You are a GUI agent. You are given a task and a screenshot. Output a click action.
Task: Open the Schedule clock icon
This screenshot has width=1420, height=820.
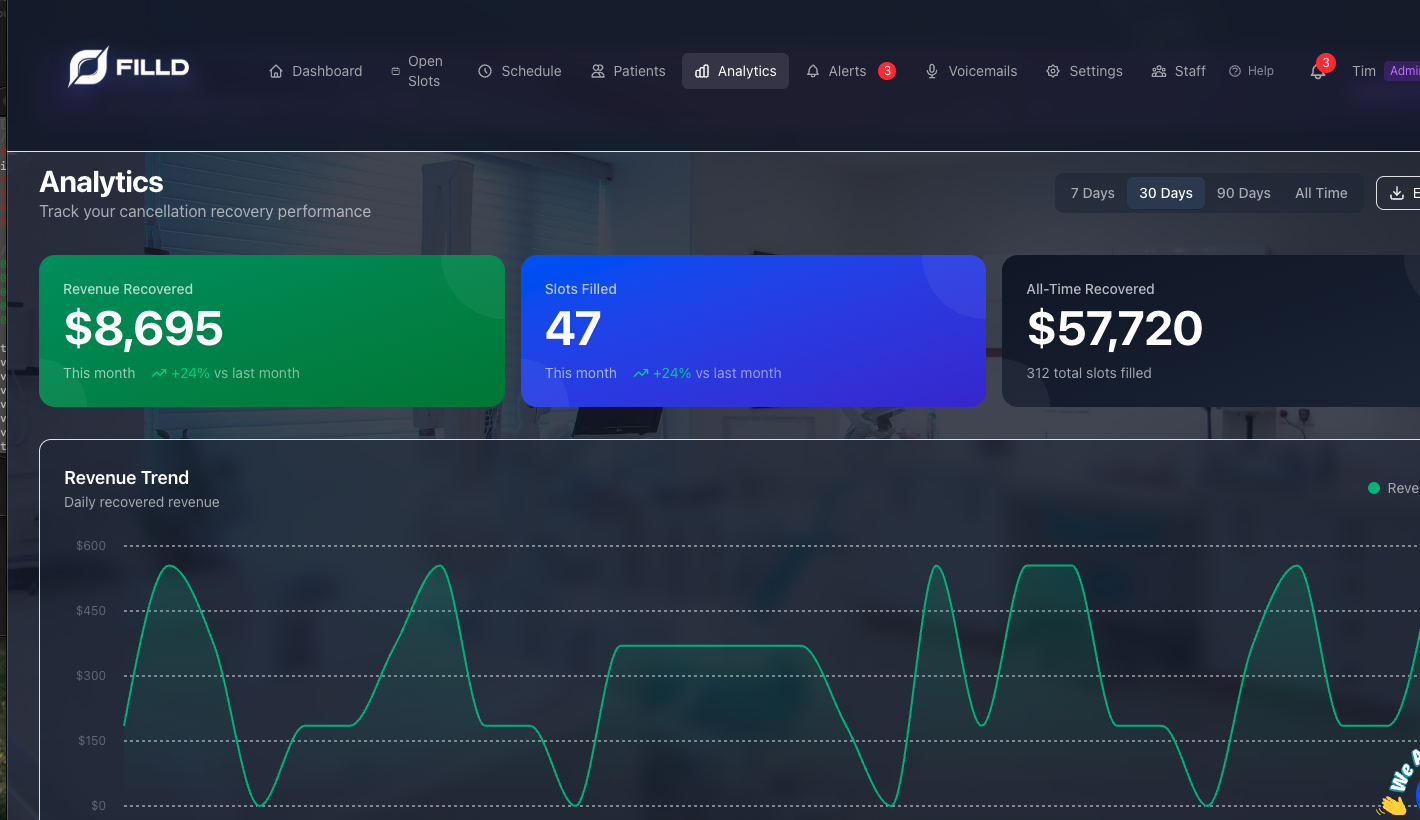pyautogui.click(x=486, y=71)
